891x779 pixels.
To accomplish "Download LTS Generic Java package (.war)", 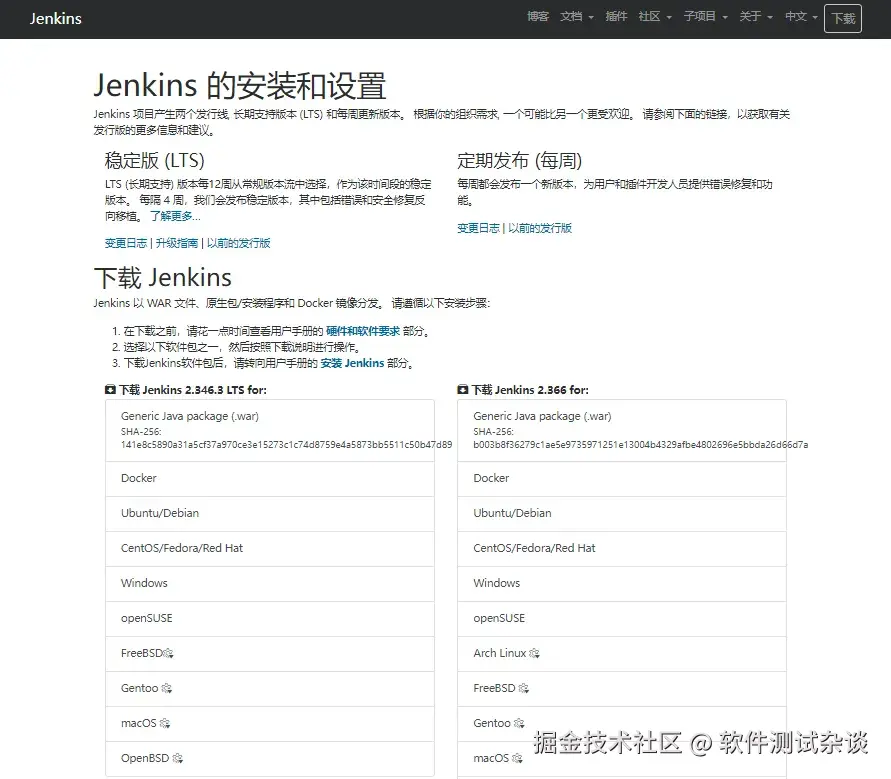I will click(x=270, y=430).
